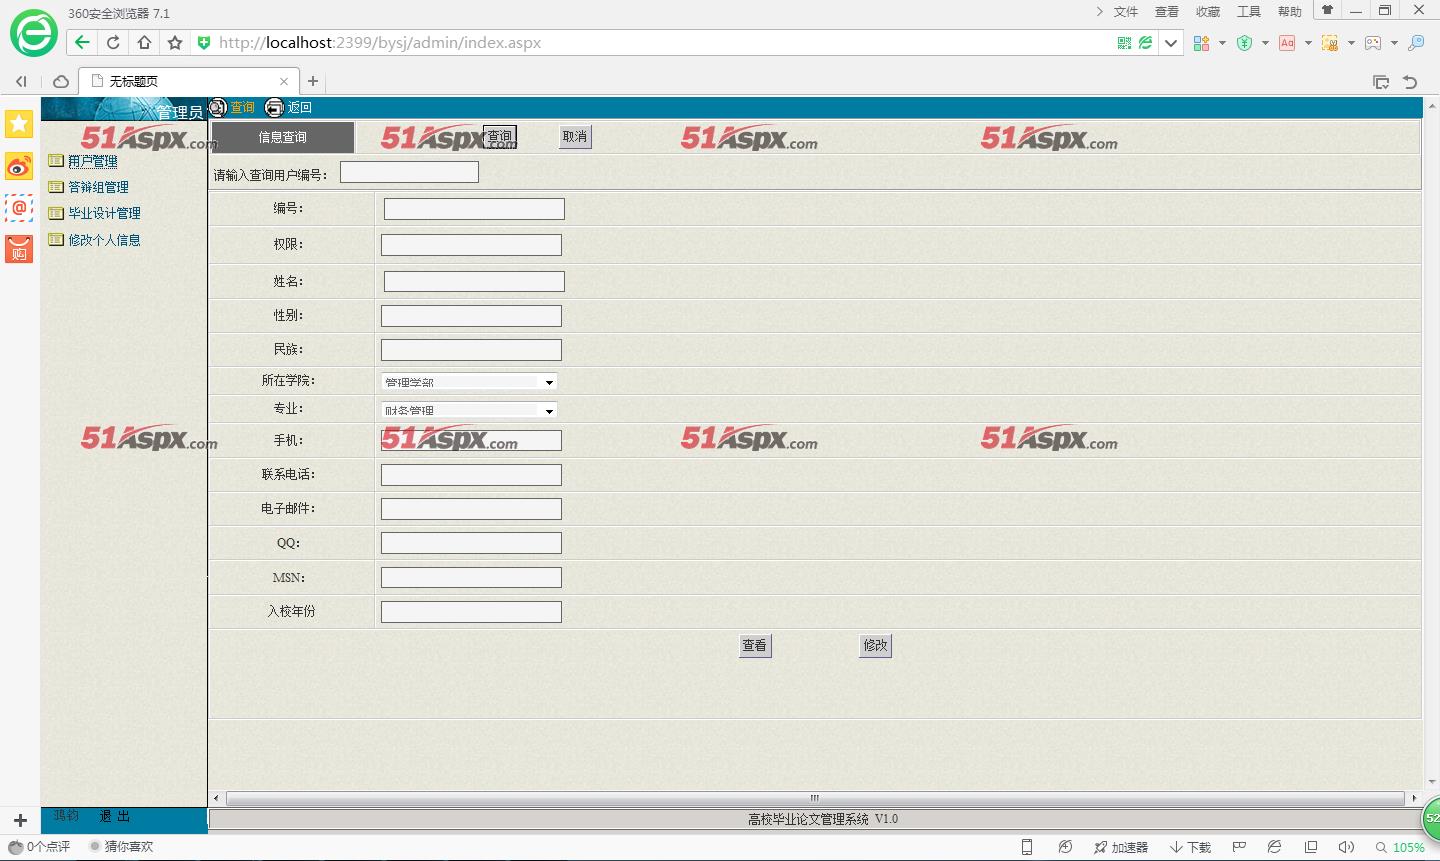Open the Weibo icon in left sidebar
Image resolution: width=1440 pixels, height=861 pixels.
point(19,166)
